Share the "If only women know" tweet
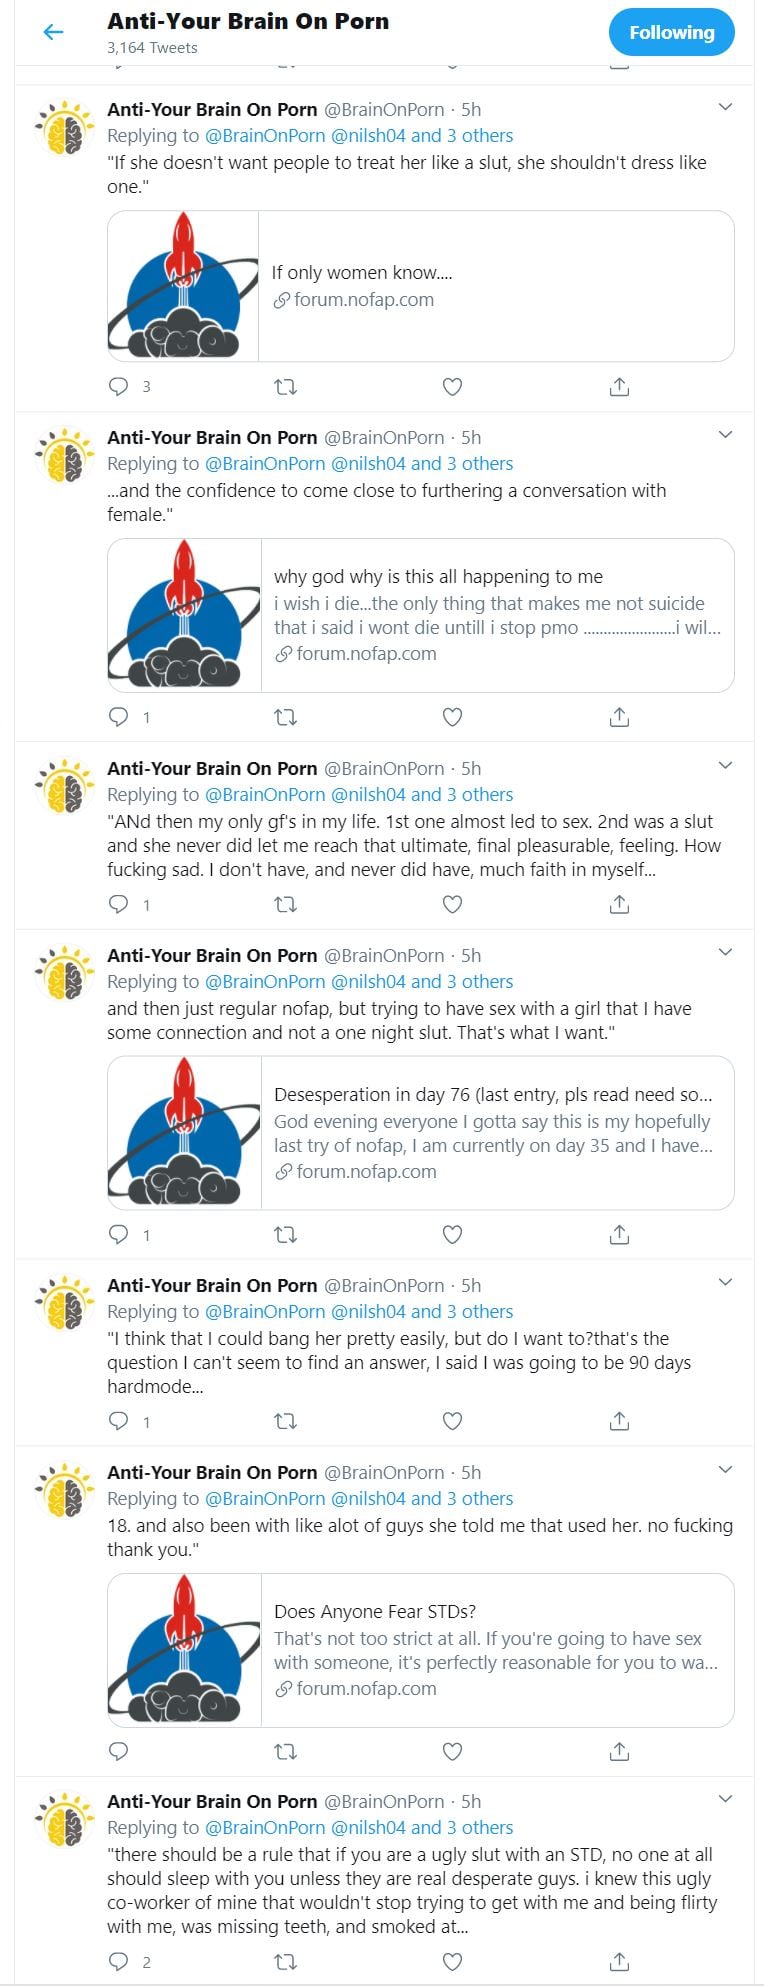The height and width of the screenshot is (1986, 764). pos(619,387)
